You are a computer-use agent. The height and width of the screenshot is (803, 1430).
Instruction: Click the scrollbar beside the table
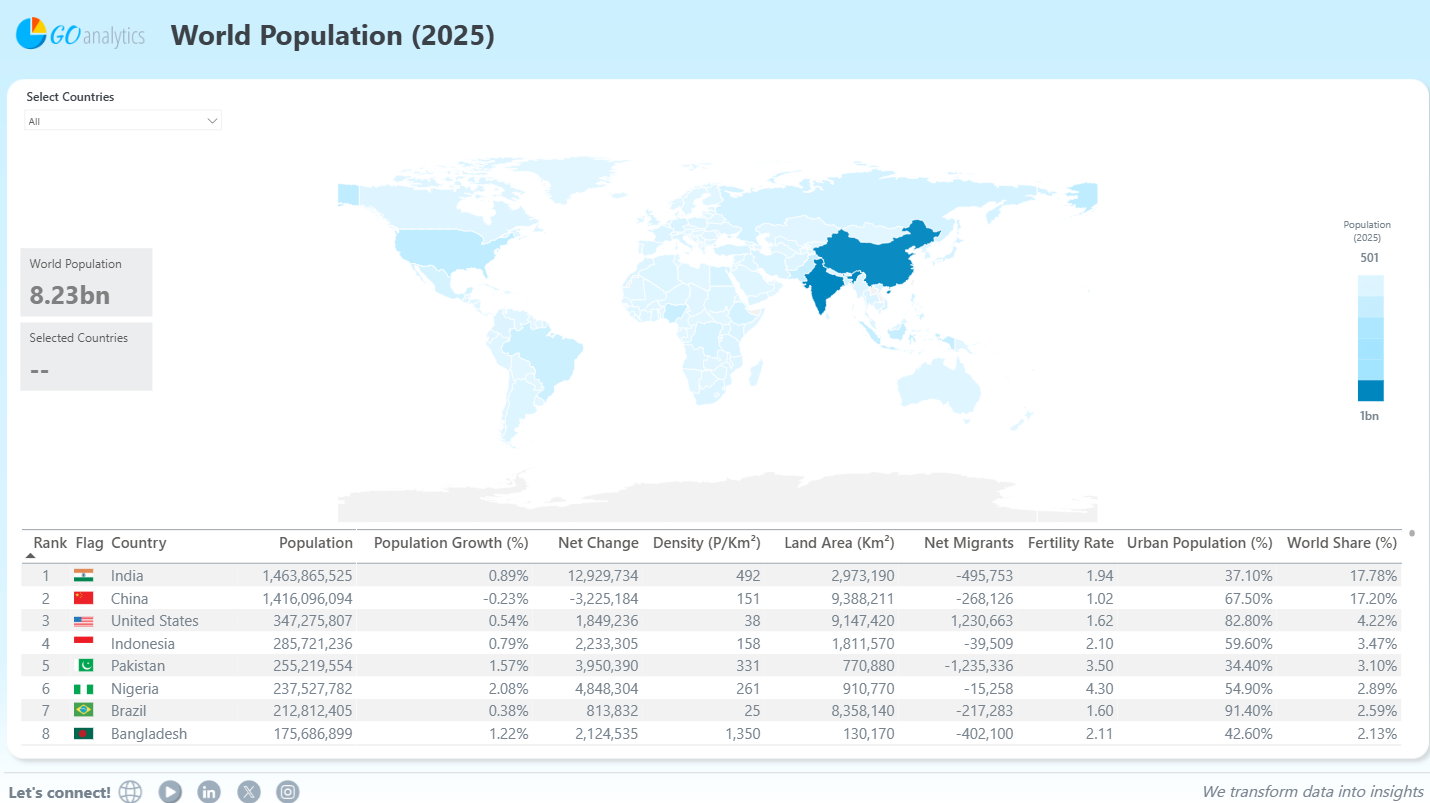(x=1412, y=535)
